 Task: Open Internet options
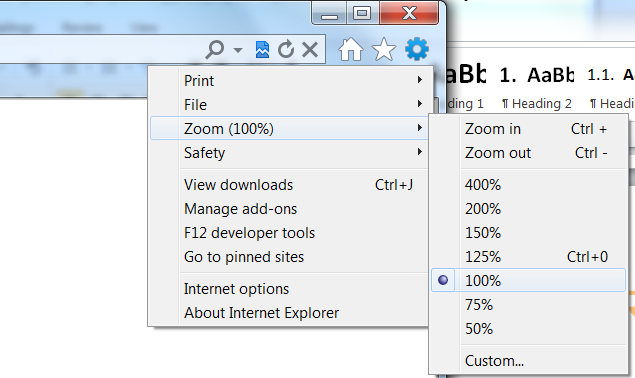pos(289,288)
